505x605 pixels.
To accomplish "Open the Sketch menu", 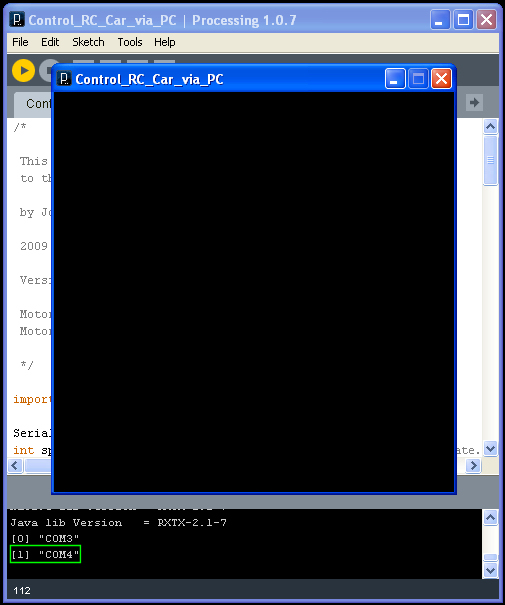I will tap(88, 42).
